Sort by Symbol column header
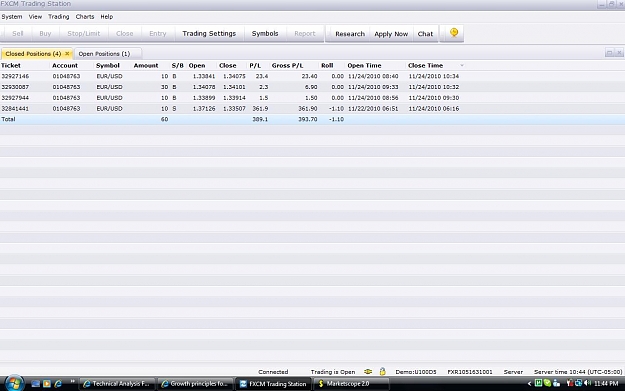Image resolution: width=625 pixels, height=391 pixels. tap(108, 65)
